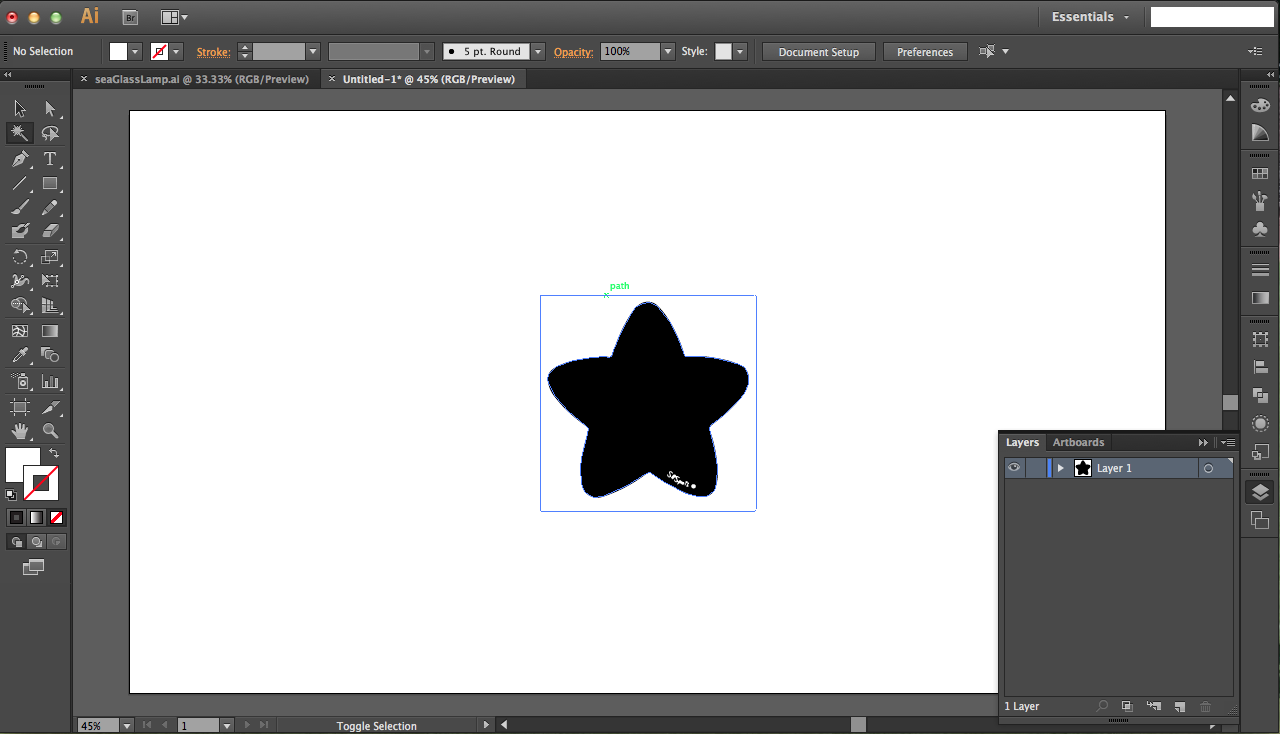Activate the Magic Wand tool
Viewport: 1280px width, 734px height.
click(x=20, y=133)
